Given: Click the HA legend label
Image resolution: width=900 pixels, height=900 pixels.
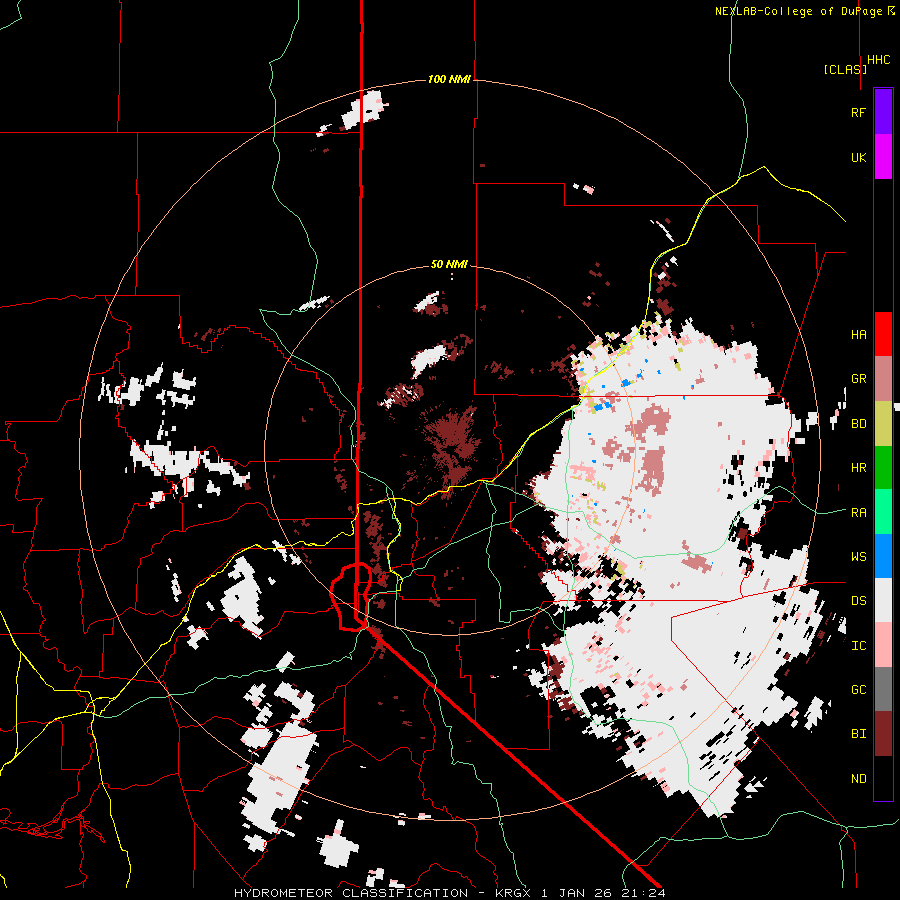Looking at the screenshot, I should click(858, 335).
